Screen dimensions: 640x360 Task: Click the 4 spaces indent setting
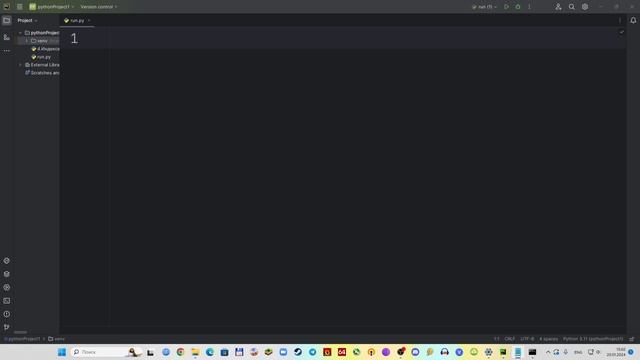549,339
